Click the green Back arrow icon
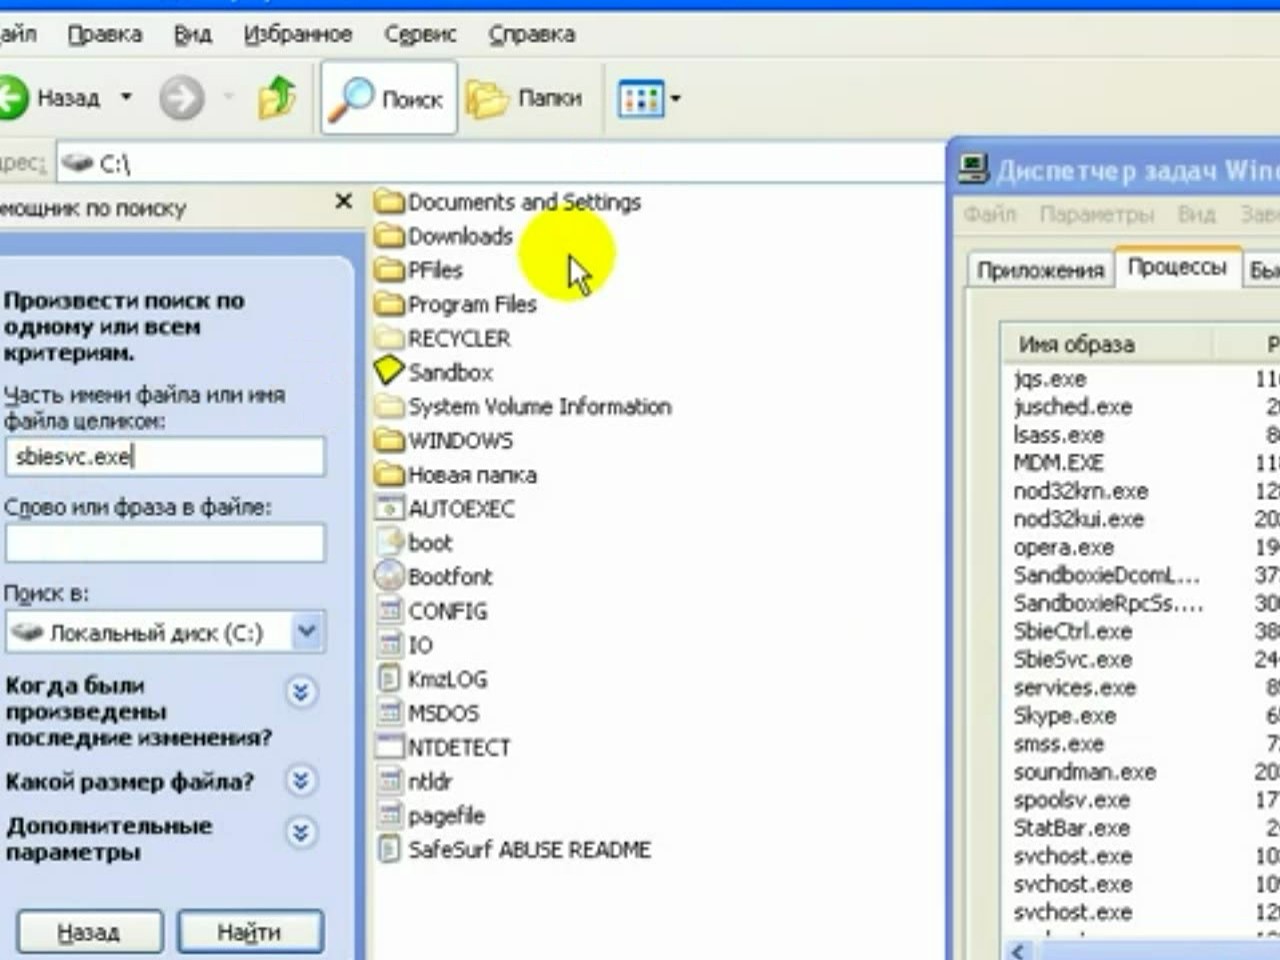Image resolution: width=1280 pixels, height=960 pixels. tap(13, 98)
